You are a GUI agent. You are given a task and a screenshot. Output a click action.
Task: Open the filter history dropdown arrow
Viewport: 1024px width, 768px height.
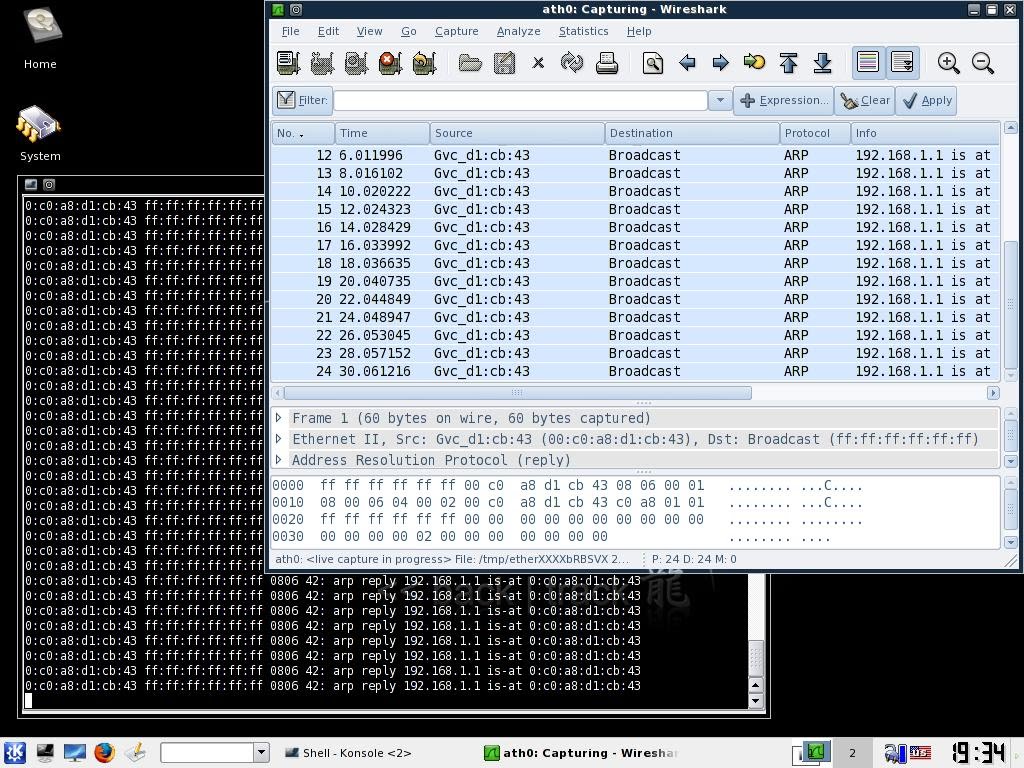pos(719,100)
